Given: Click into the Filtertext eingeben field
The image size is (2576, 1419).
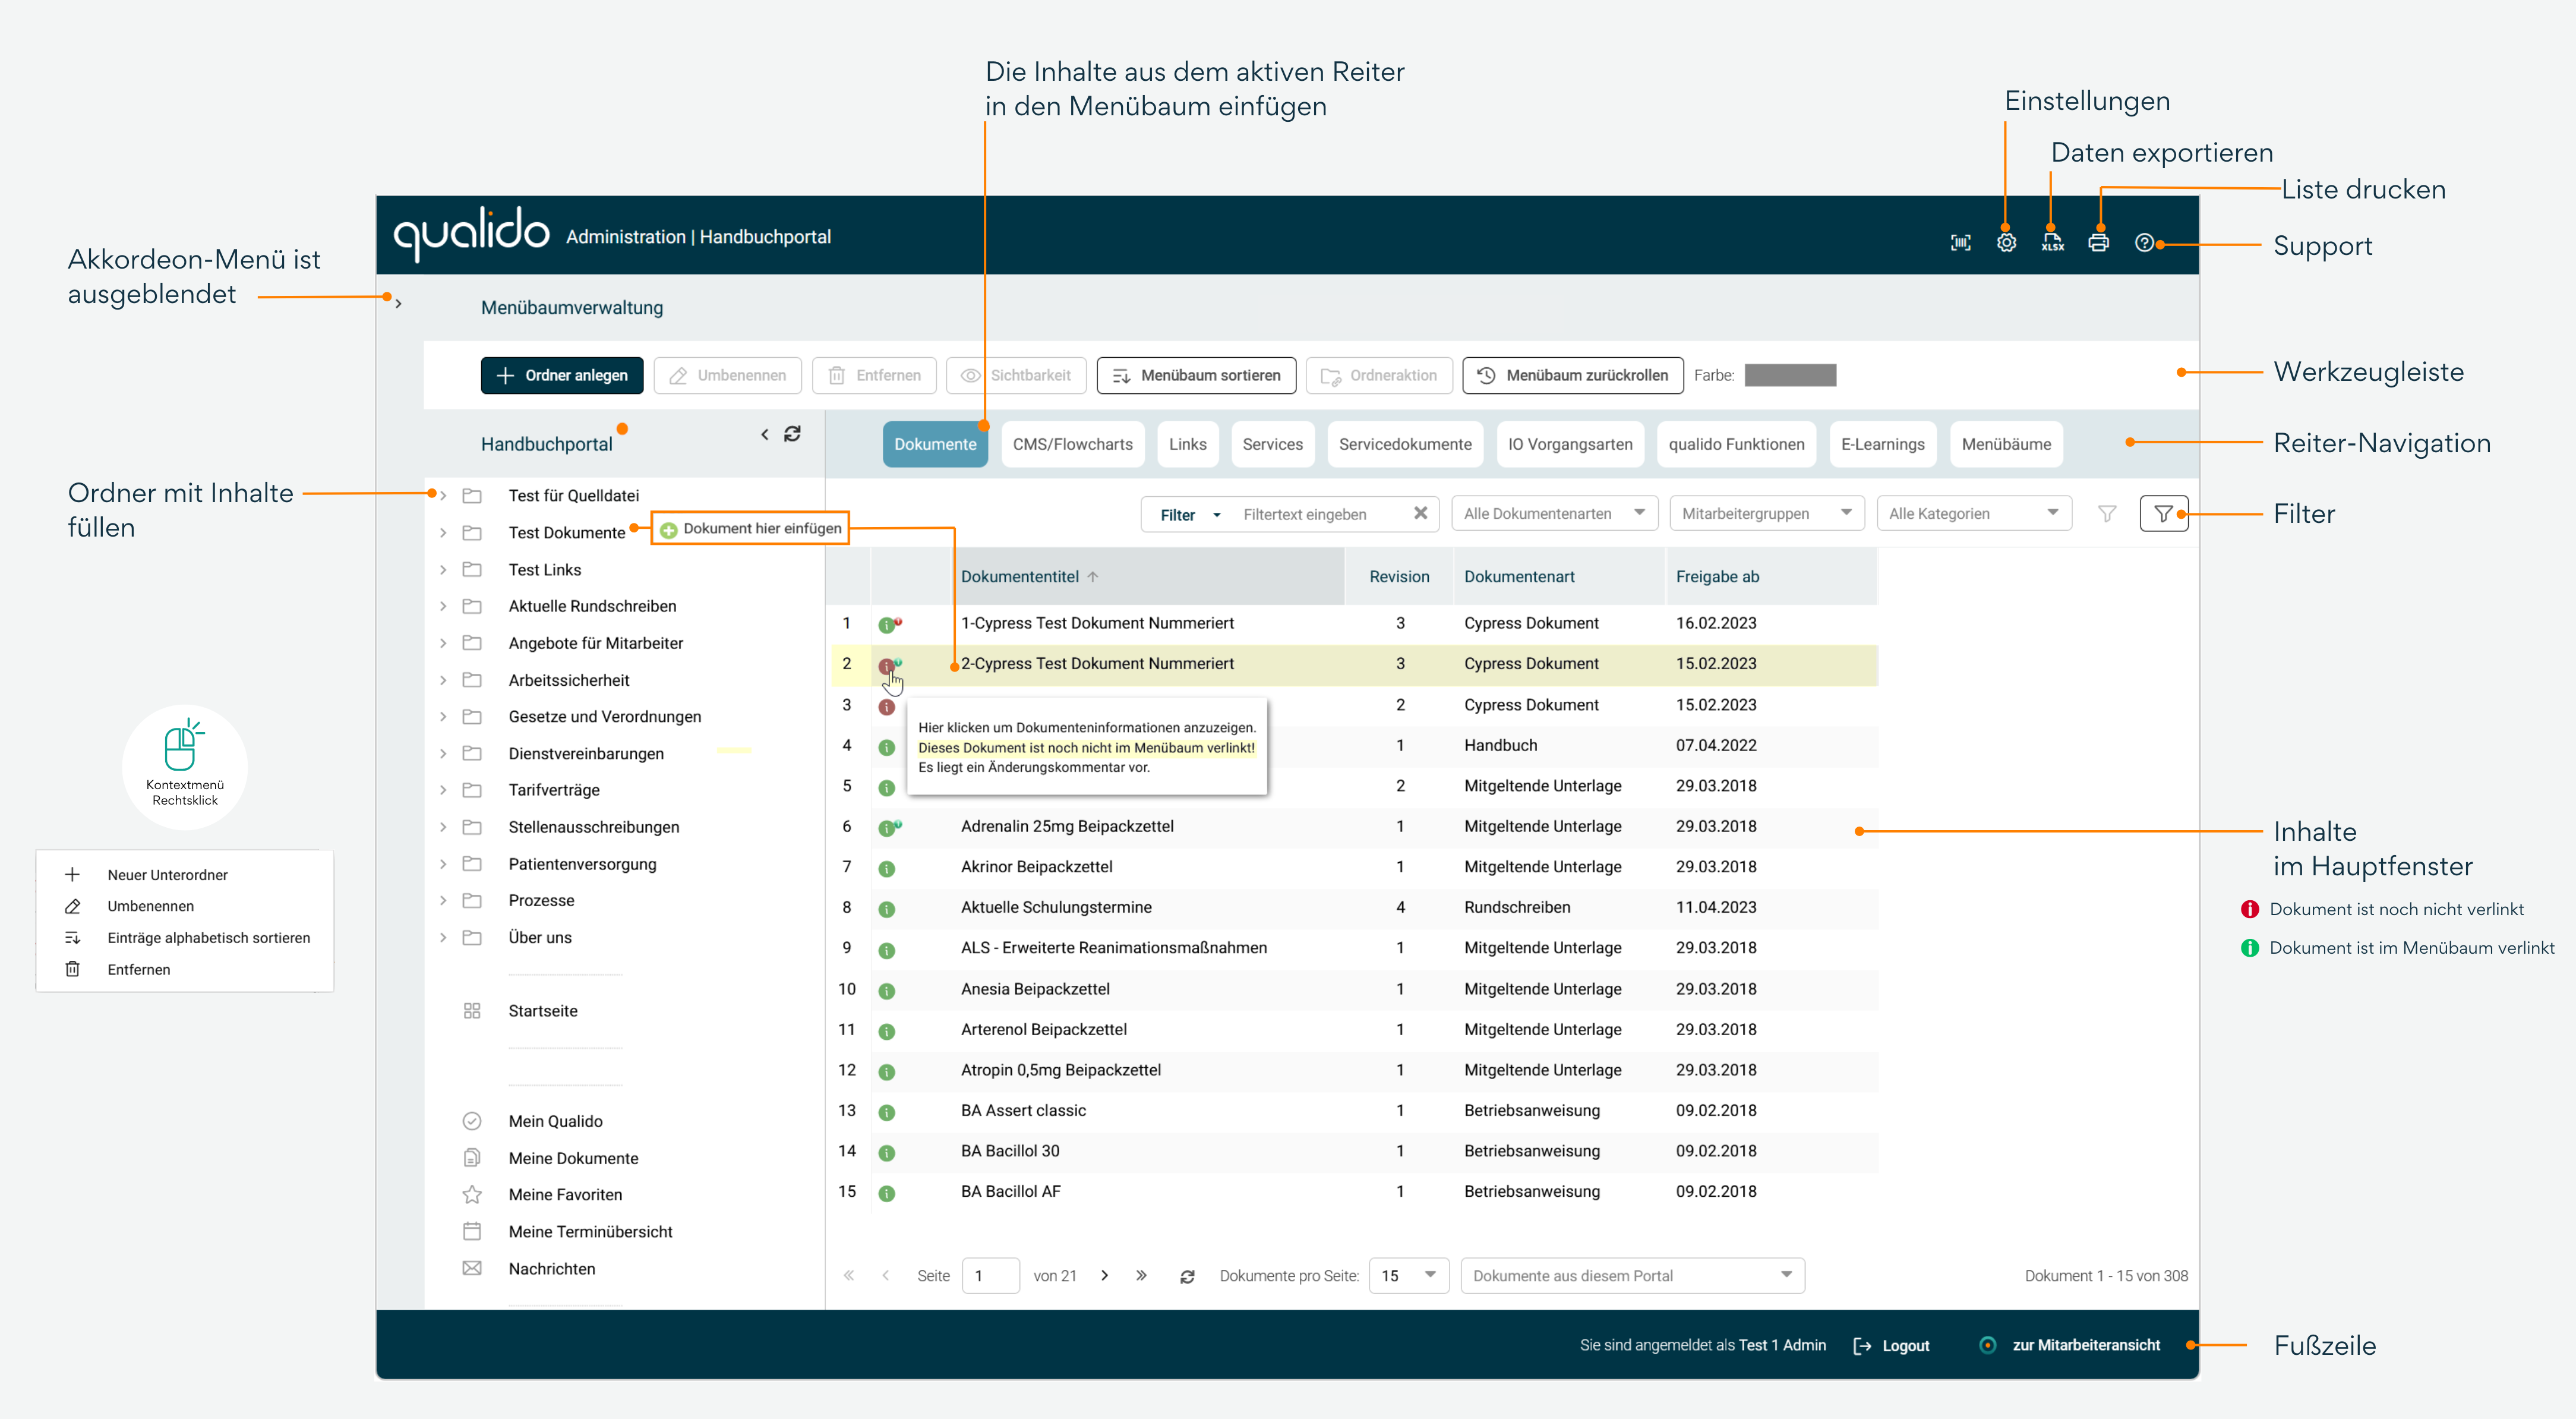Looking at the screenshot, I should (1320, 514).
